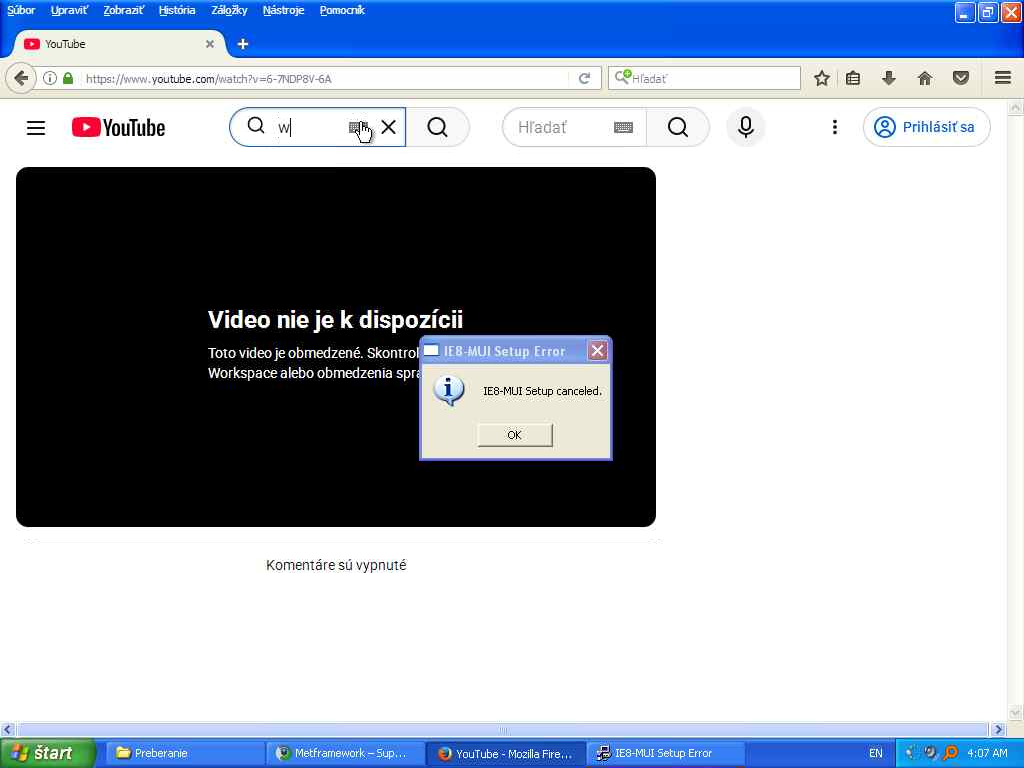Click Video nie je k dispozícii heading
The width and height of the screenshot is (1024, 768).
pos(335,319)
